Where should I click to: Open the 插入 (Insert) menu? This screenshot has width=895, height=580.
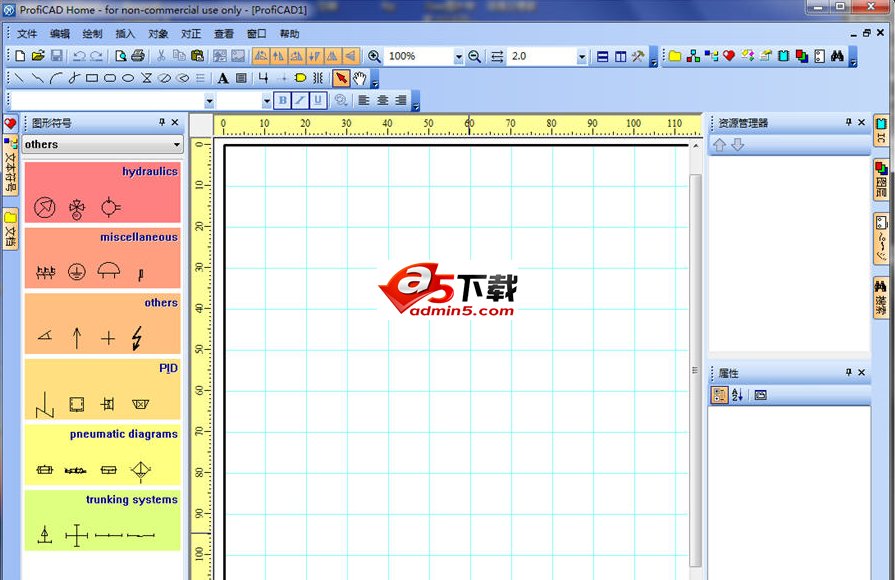tap(125, 34)
